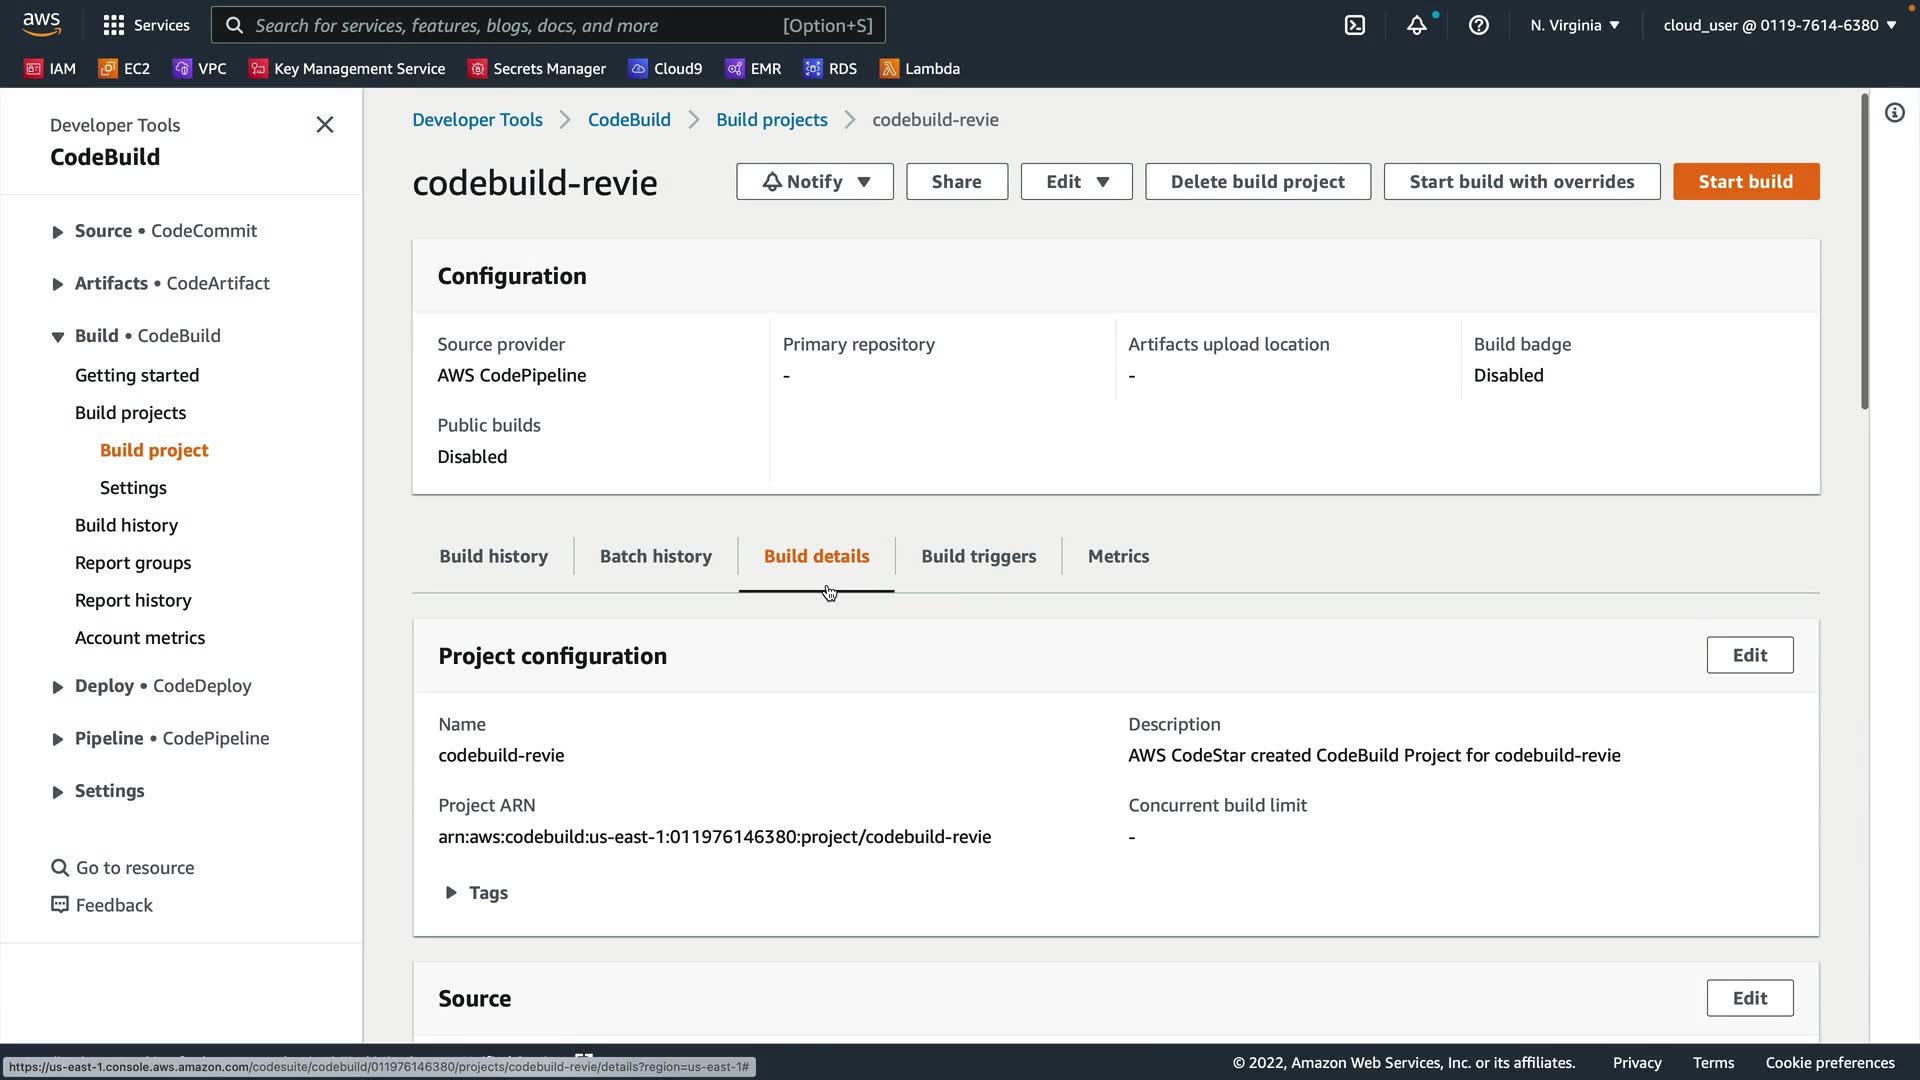Screen dimensions: 1920x1080
Task: Switch to the Metrics tab
Action: point(1118,556)
